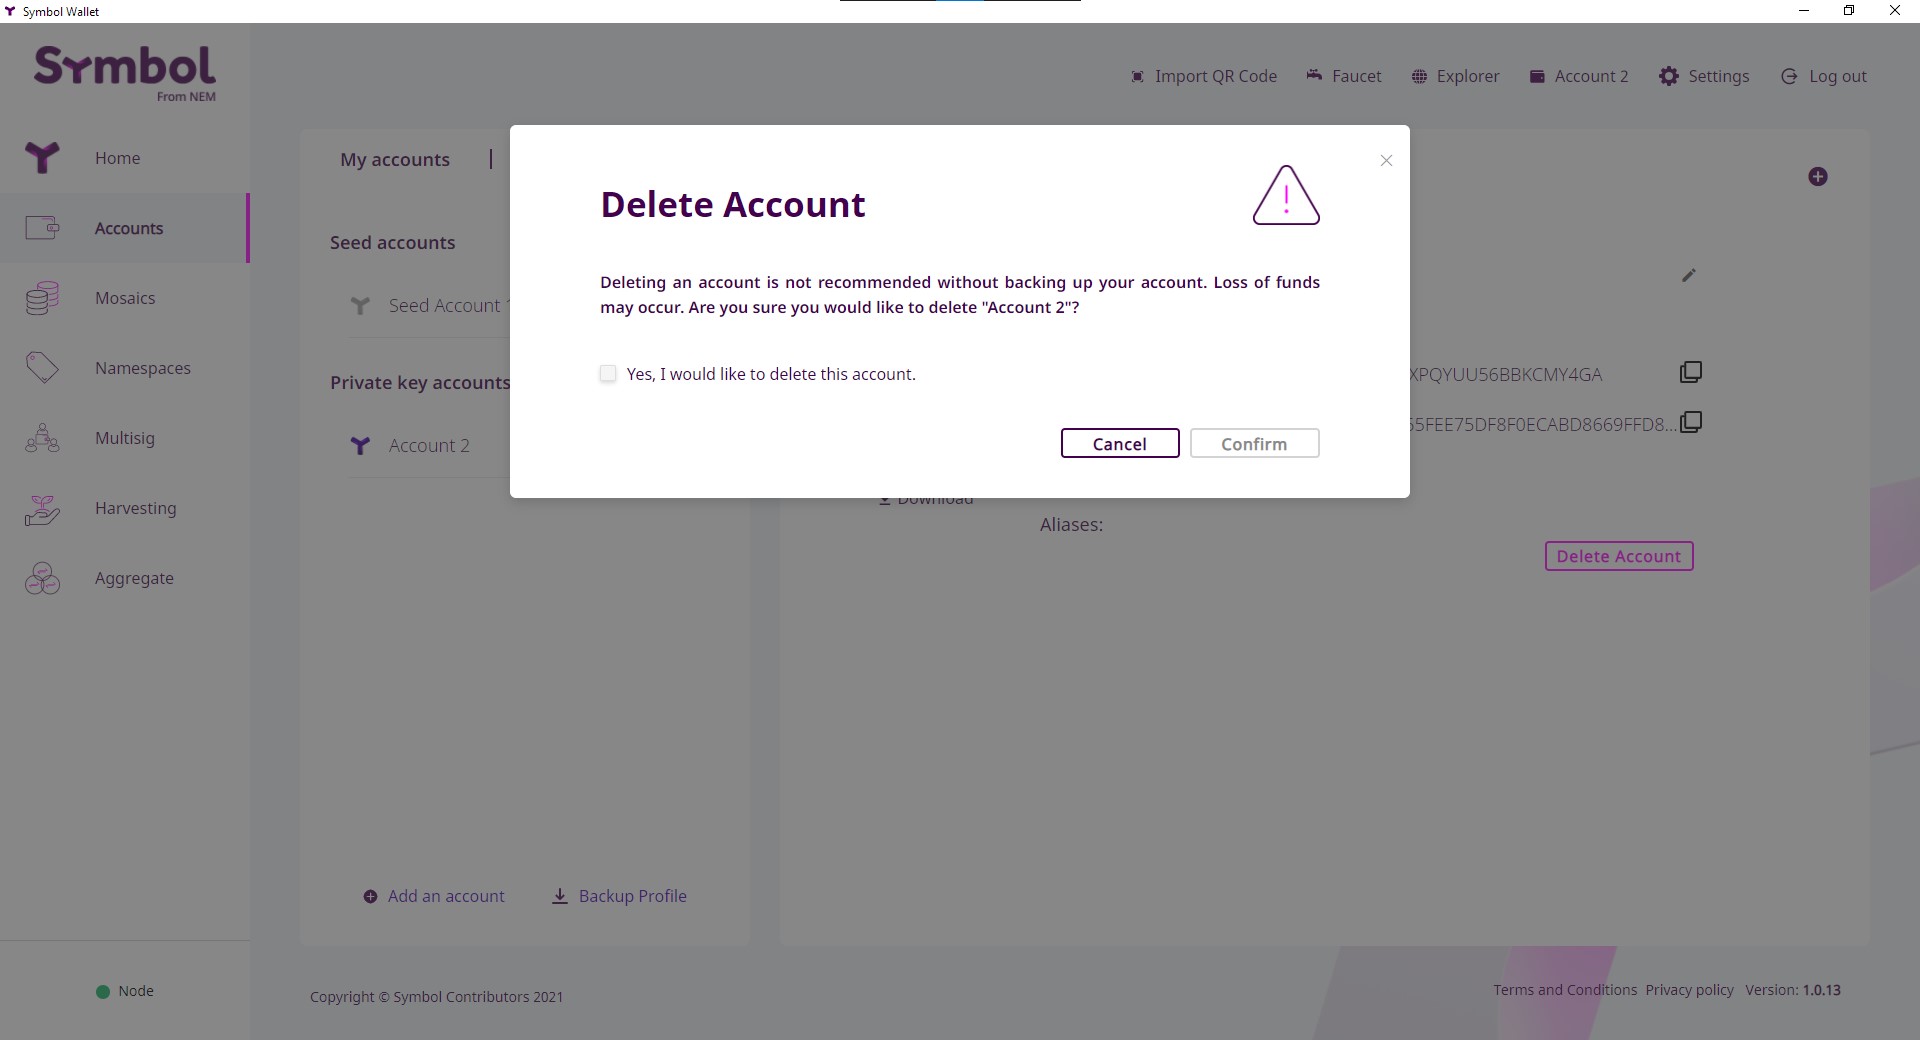Click the Aggregate circles icon
Viewport: 1920px width, 1040px height.
click(x=42, y=578)
